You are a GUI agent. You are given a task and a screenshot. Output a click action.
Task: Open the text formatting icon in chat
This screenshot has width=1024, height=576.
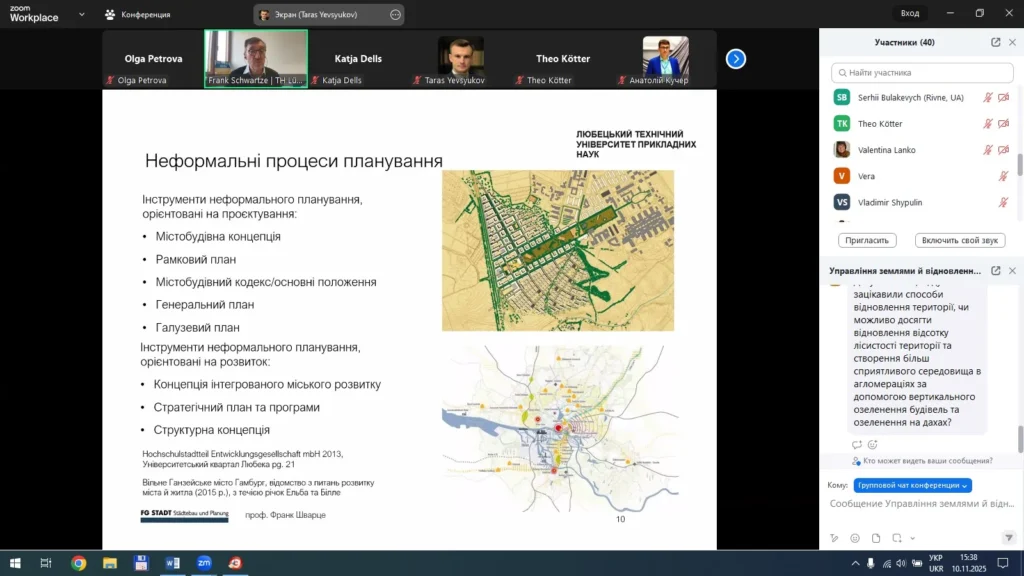tap(834, 538)
